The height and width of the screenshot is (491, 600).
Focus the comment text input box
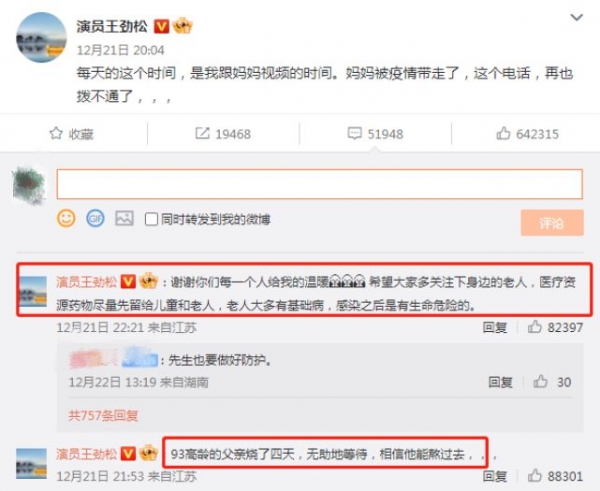320,184
